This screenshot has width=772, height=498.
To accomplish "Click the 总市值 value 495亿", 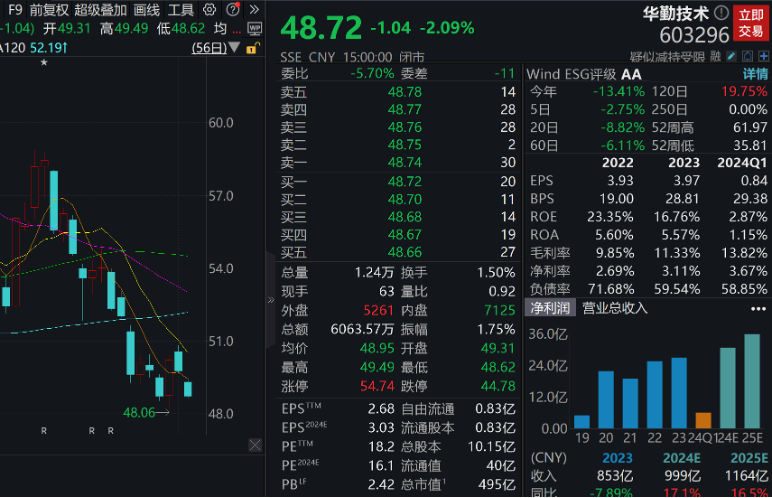I will [497, 485].
